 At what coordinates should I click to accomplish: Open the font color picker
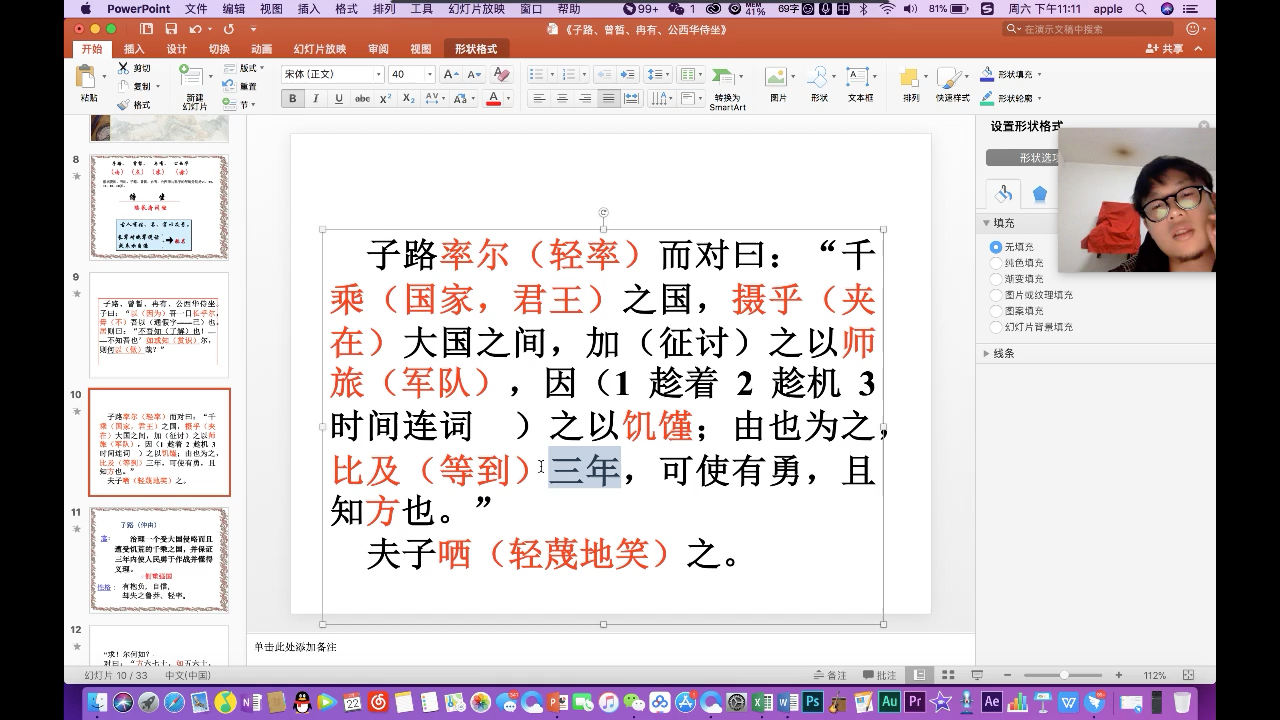[x=505, y=98]
